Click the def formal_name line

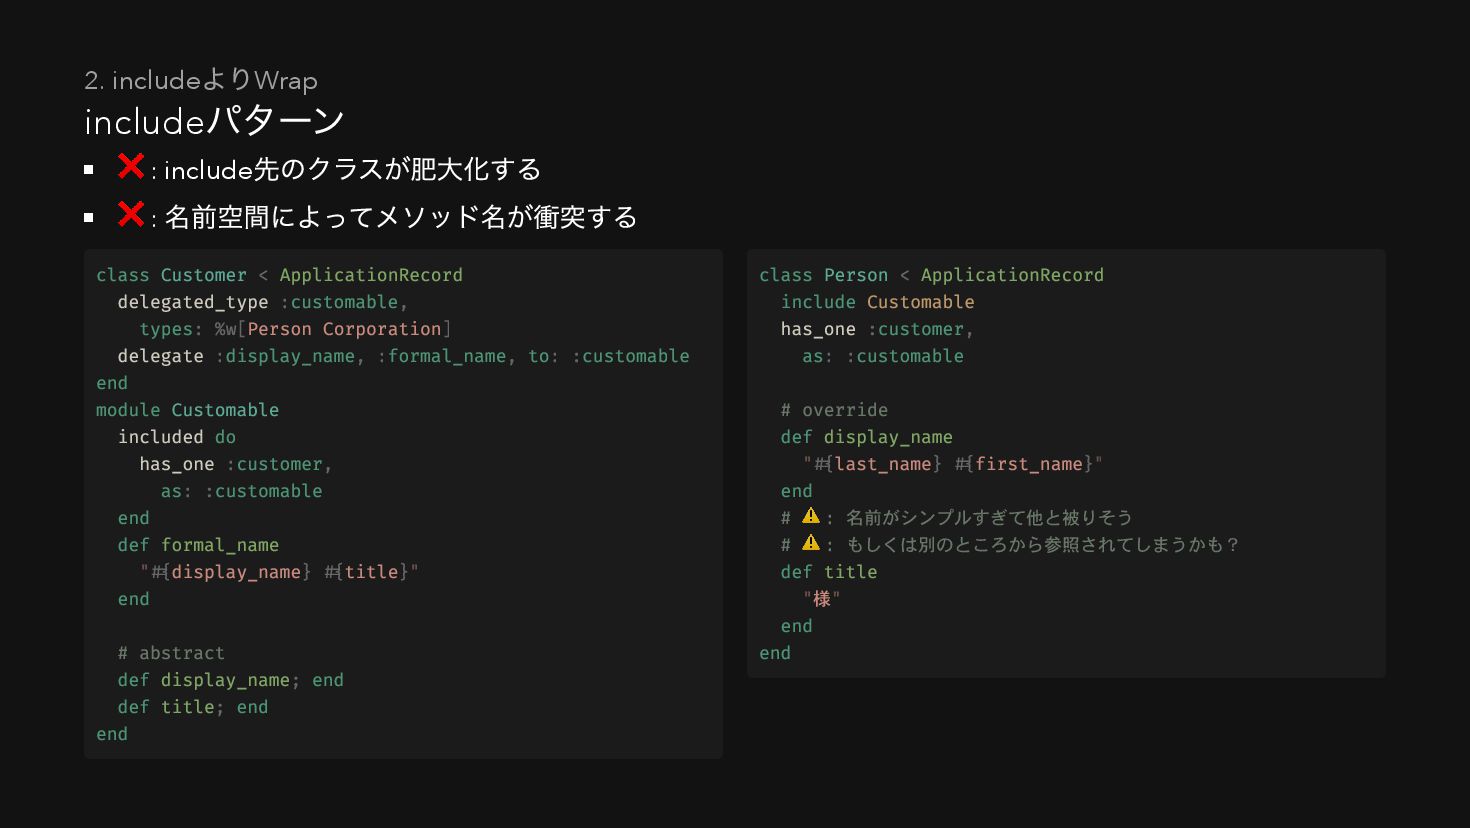click(198, 545)
